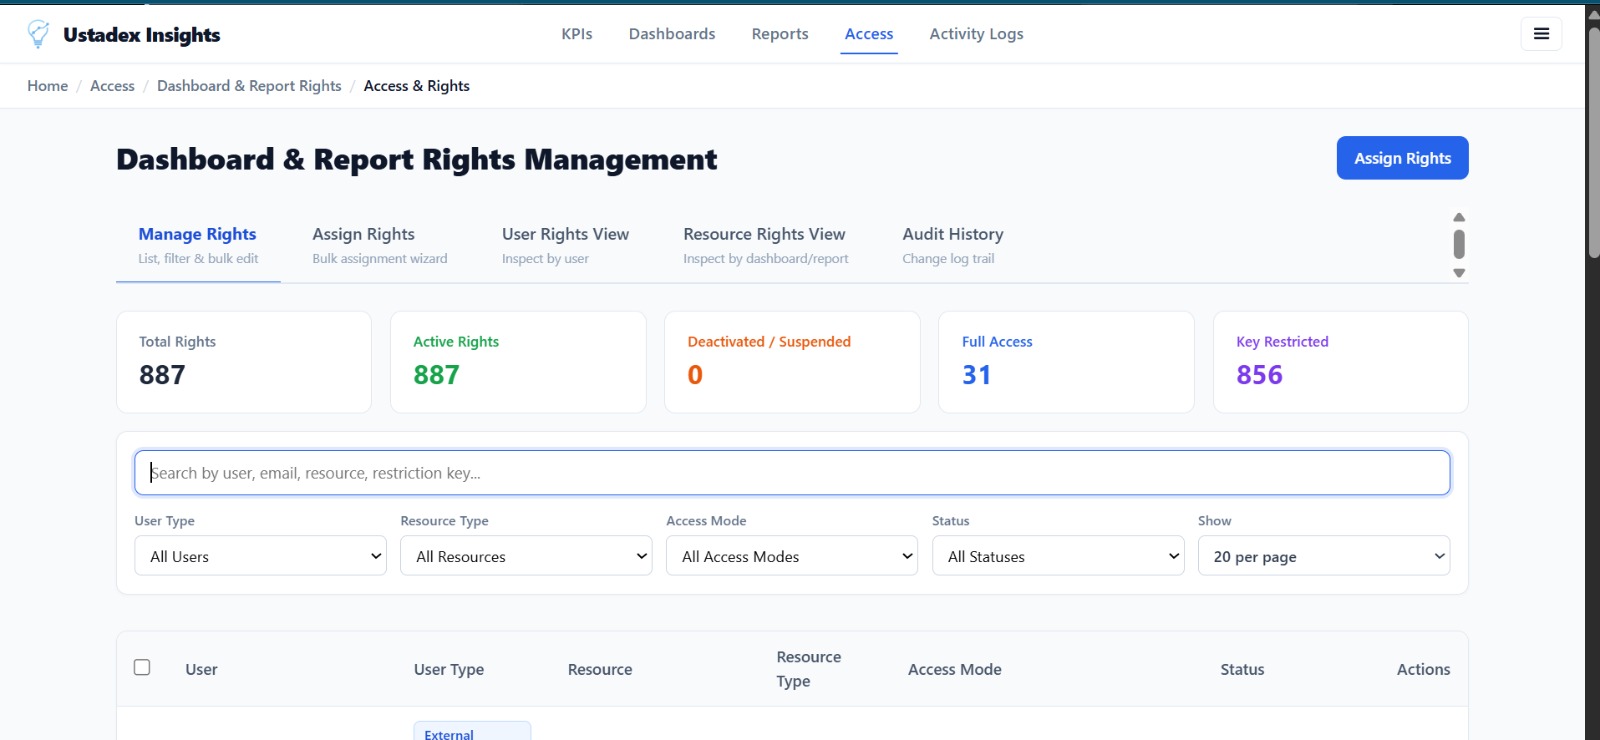Image resolution: width=1600 pixels, height=740 pixels.
Task: Open the 20 per page dropdown
Action: coord(1324,556)
